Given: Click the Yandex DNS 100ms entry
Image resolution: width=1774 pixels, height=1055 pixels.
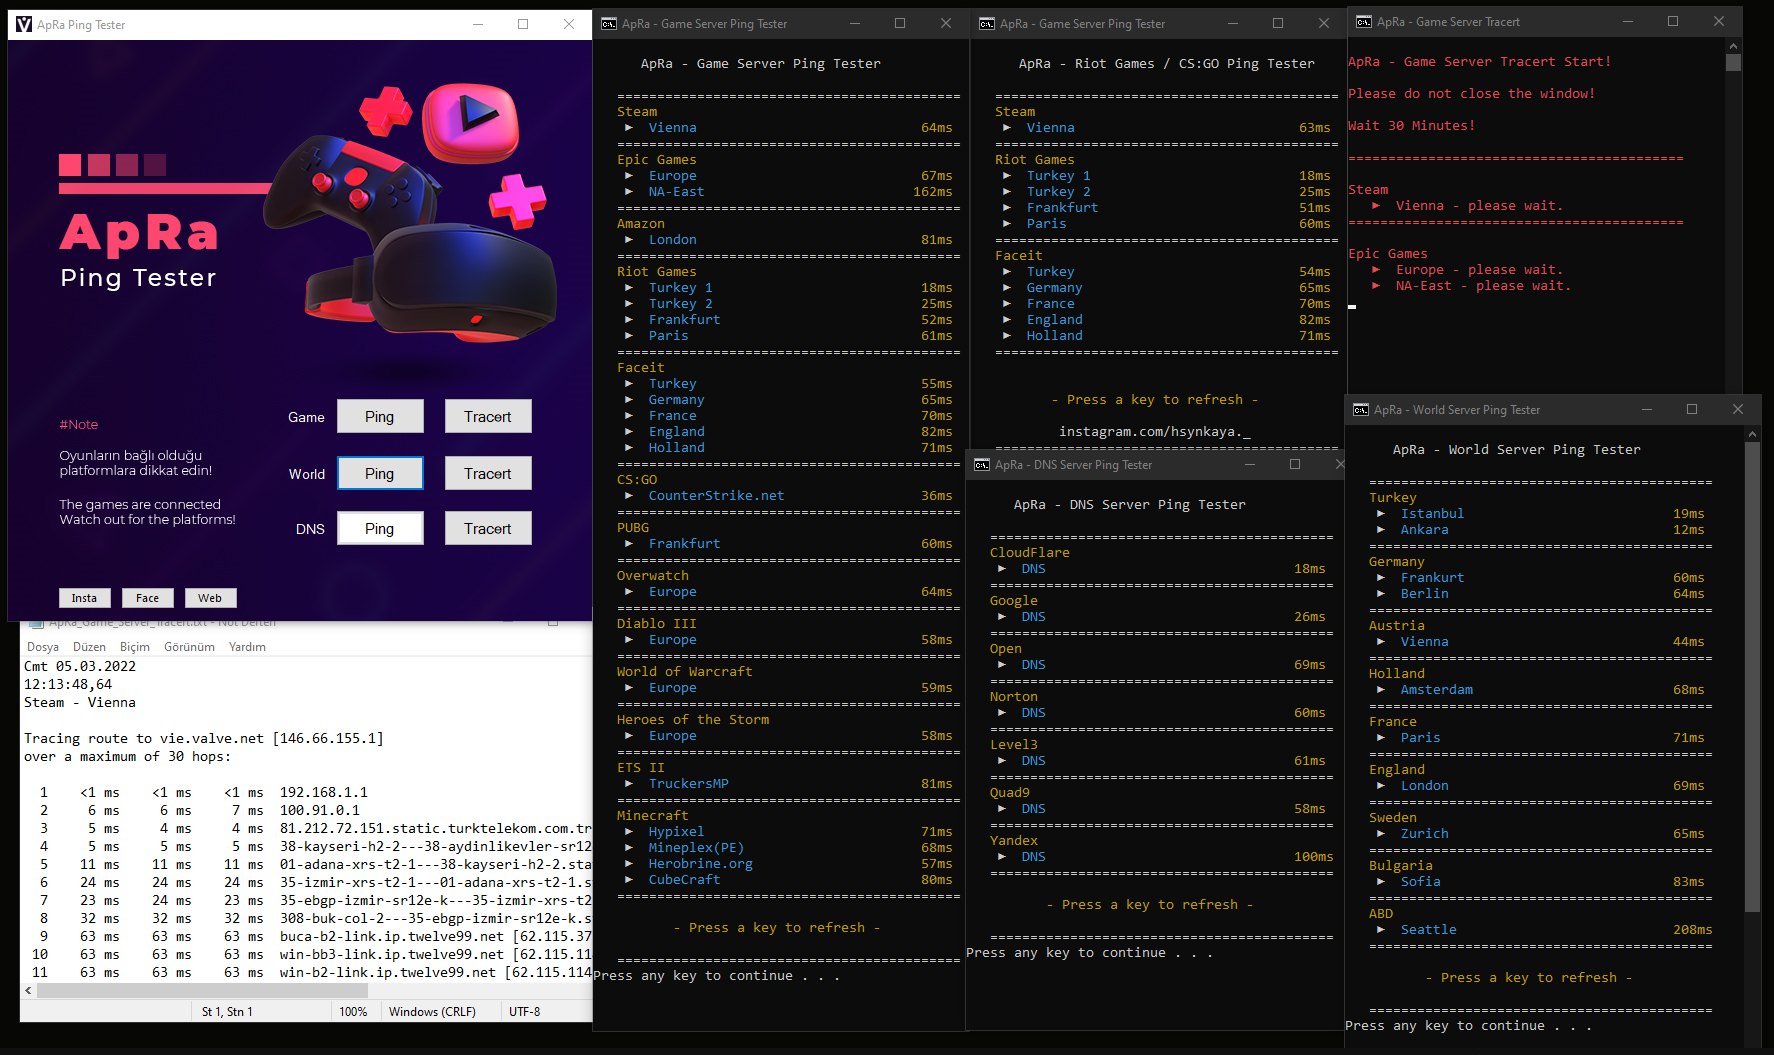Looking at the screenshot, I should (1165, 857).
